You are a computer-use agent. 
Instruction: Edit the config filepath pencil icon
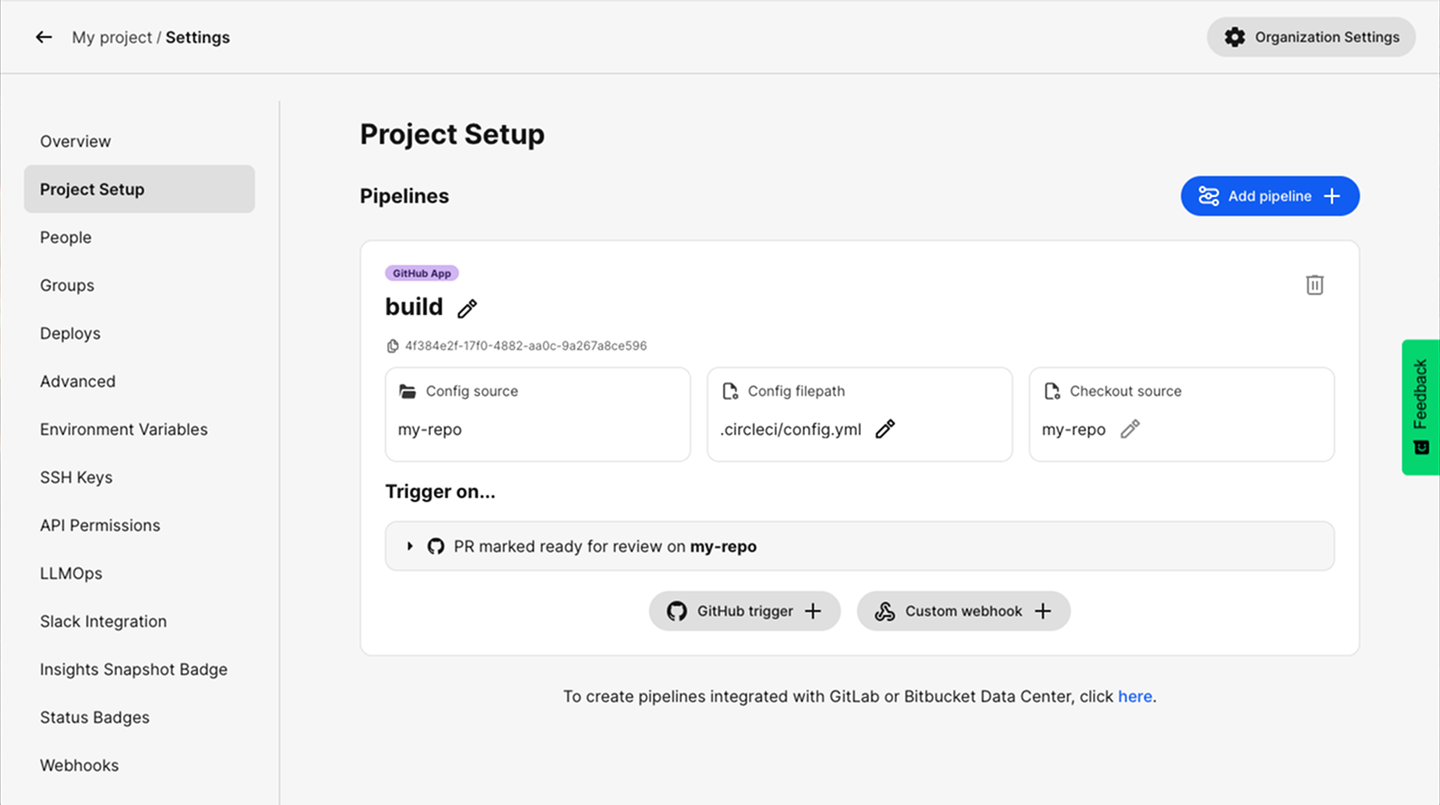click(x=885, y=429)
